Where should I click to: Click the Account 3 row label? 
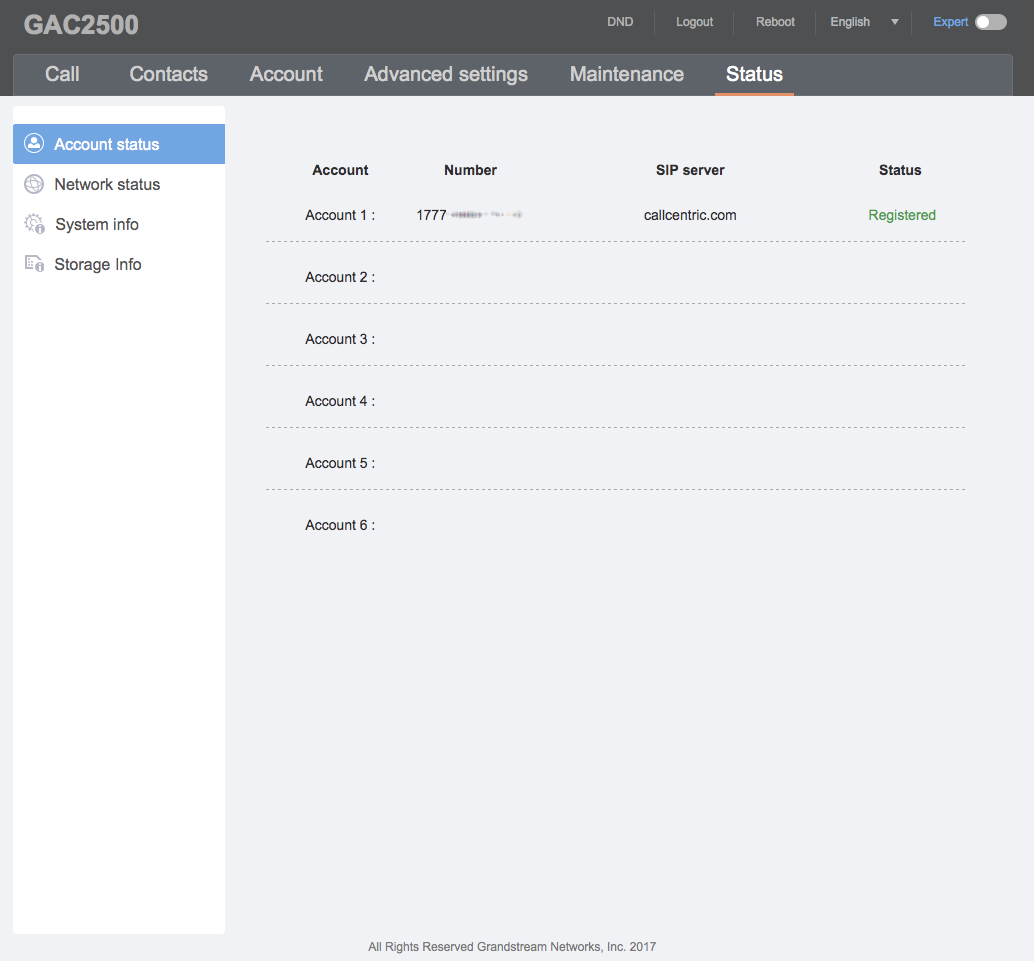click(340, 339)
